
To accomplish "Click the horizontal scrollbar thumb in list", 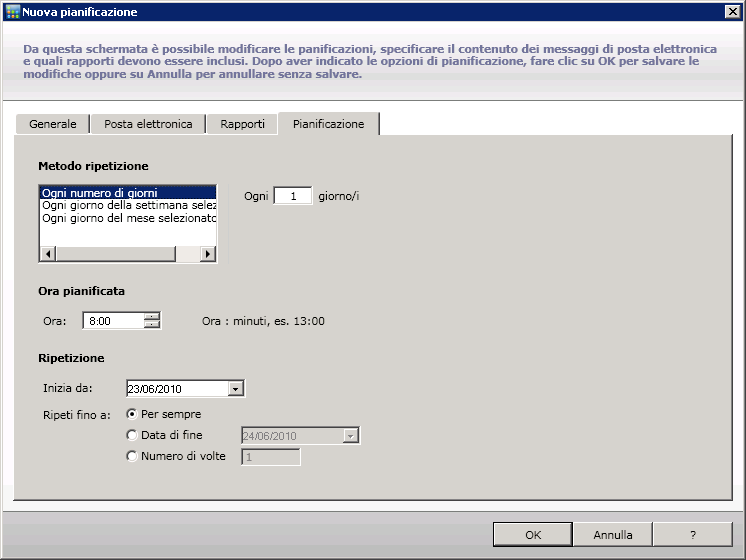I will (x=116, y=254).
